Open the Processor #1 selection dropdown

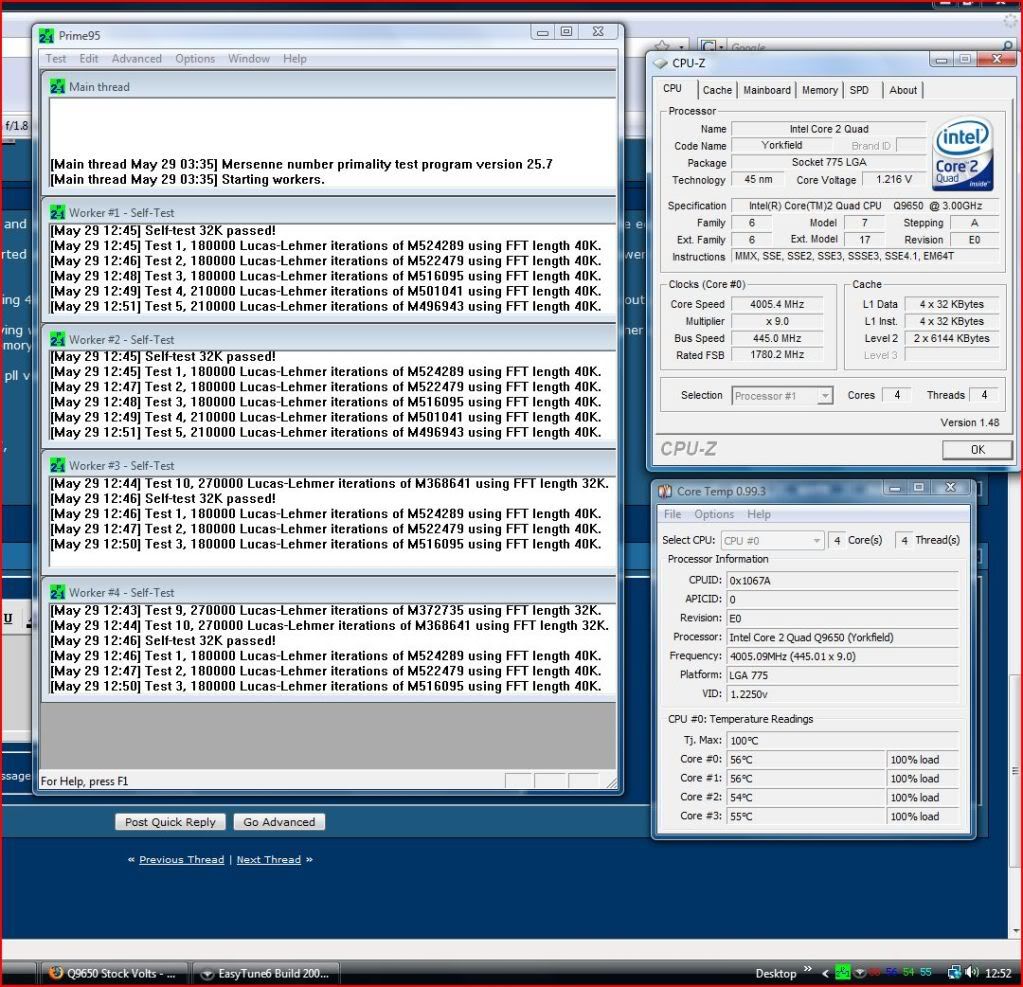click(x=782, y=396)
